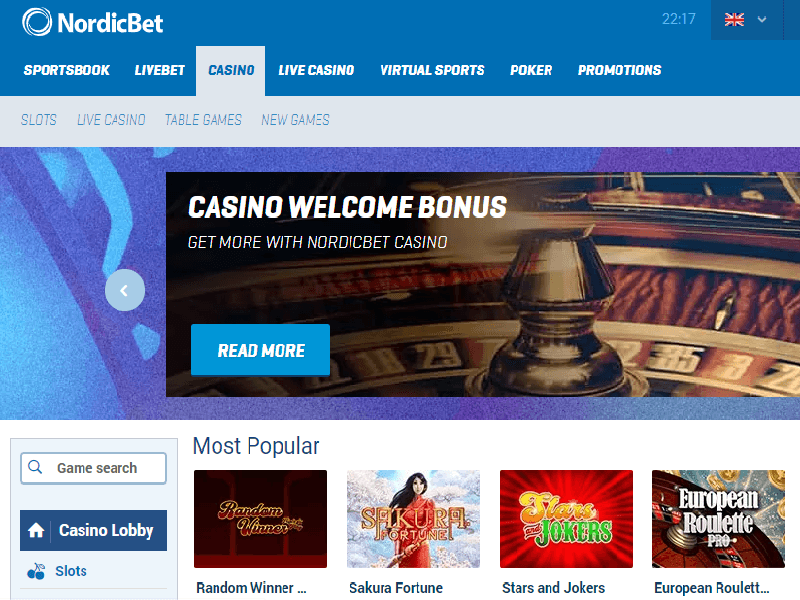This screenshot has height=600, width=800.
Task: Open the Sportsbook menu item
Action: coord(67,70)
